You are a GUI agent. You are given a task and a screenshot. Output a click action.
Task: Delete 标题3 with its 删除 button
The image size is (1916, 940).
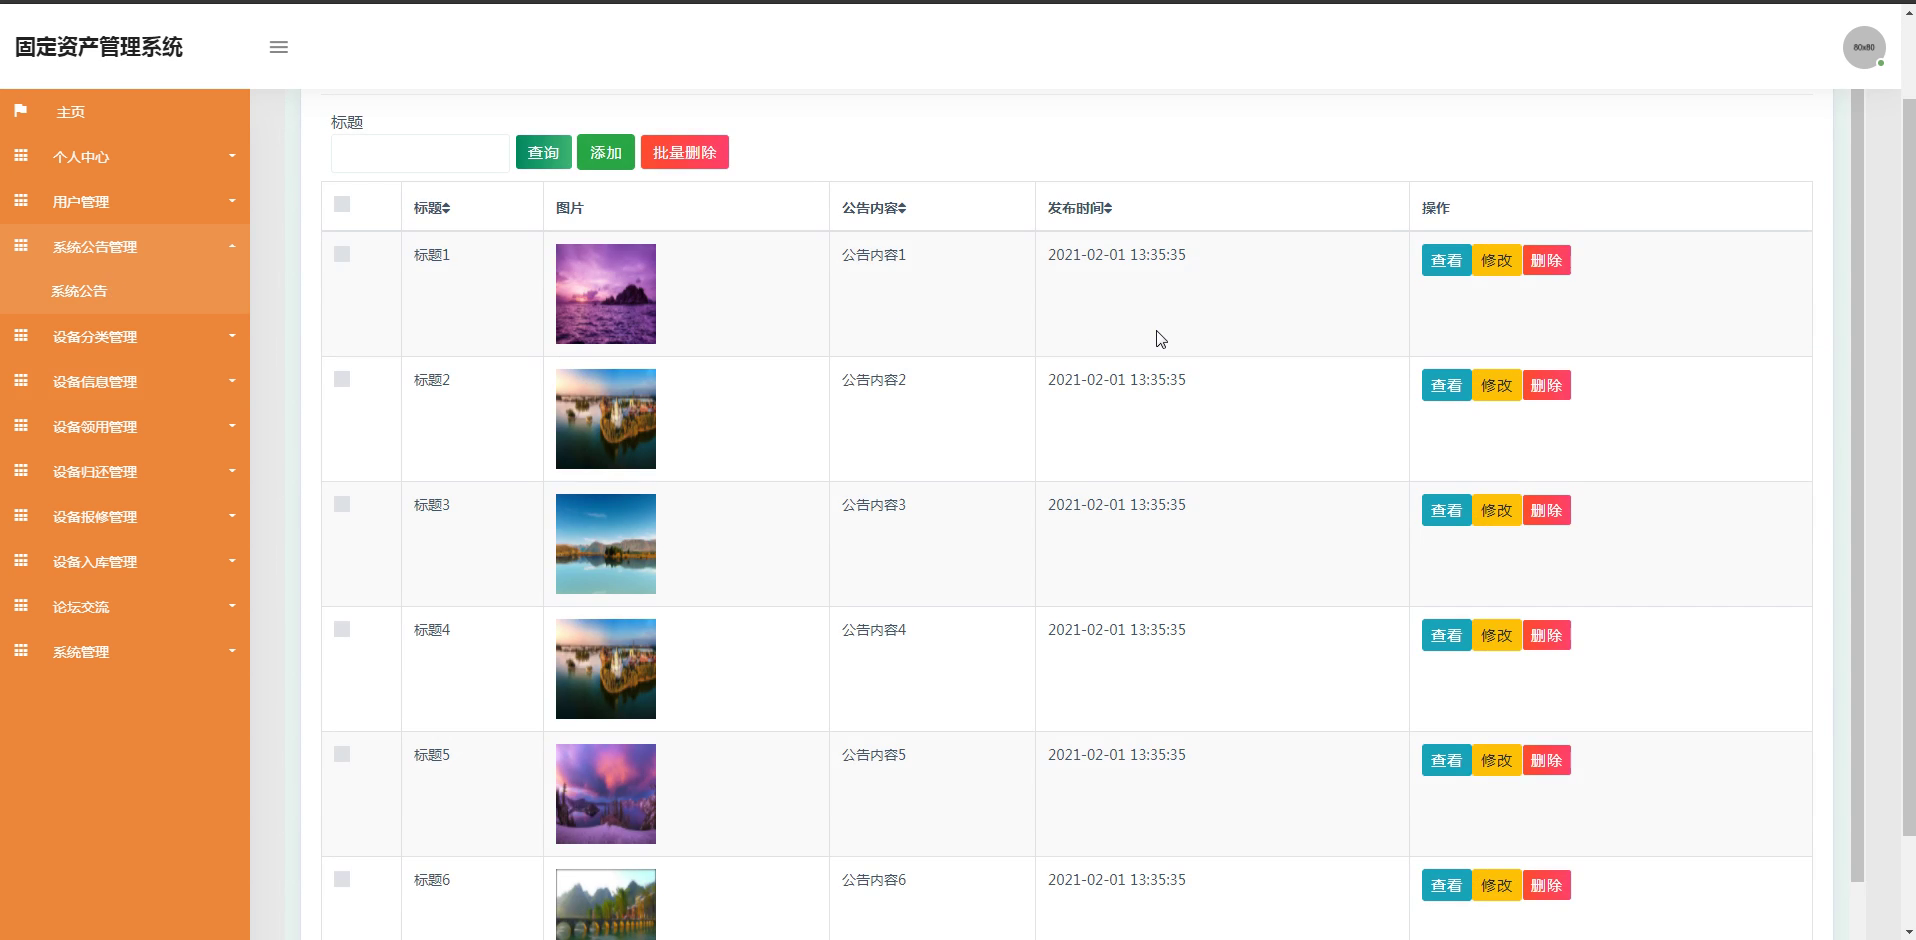1546,510
